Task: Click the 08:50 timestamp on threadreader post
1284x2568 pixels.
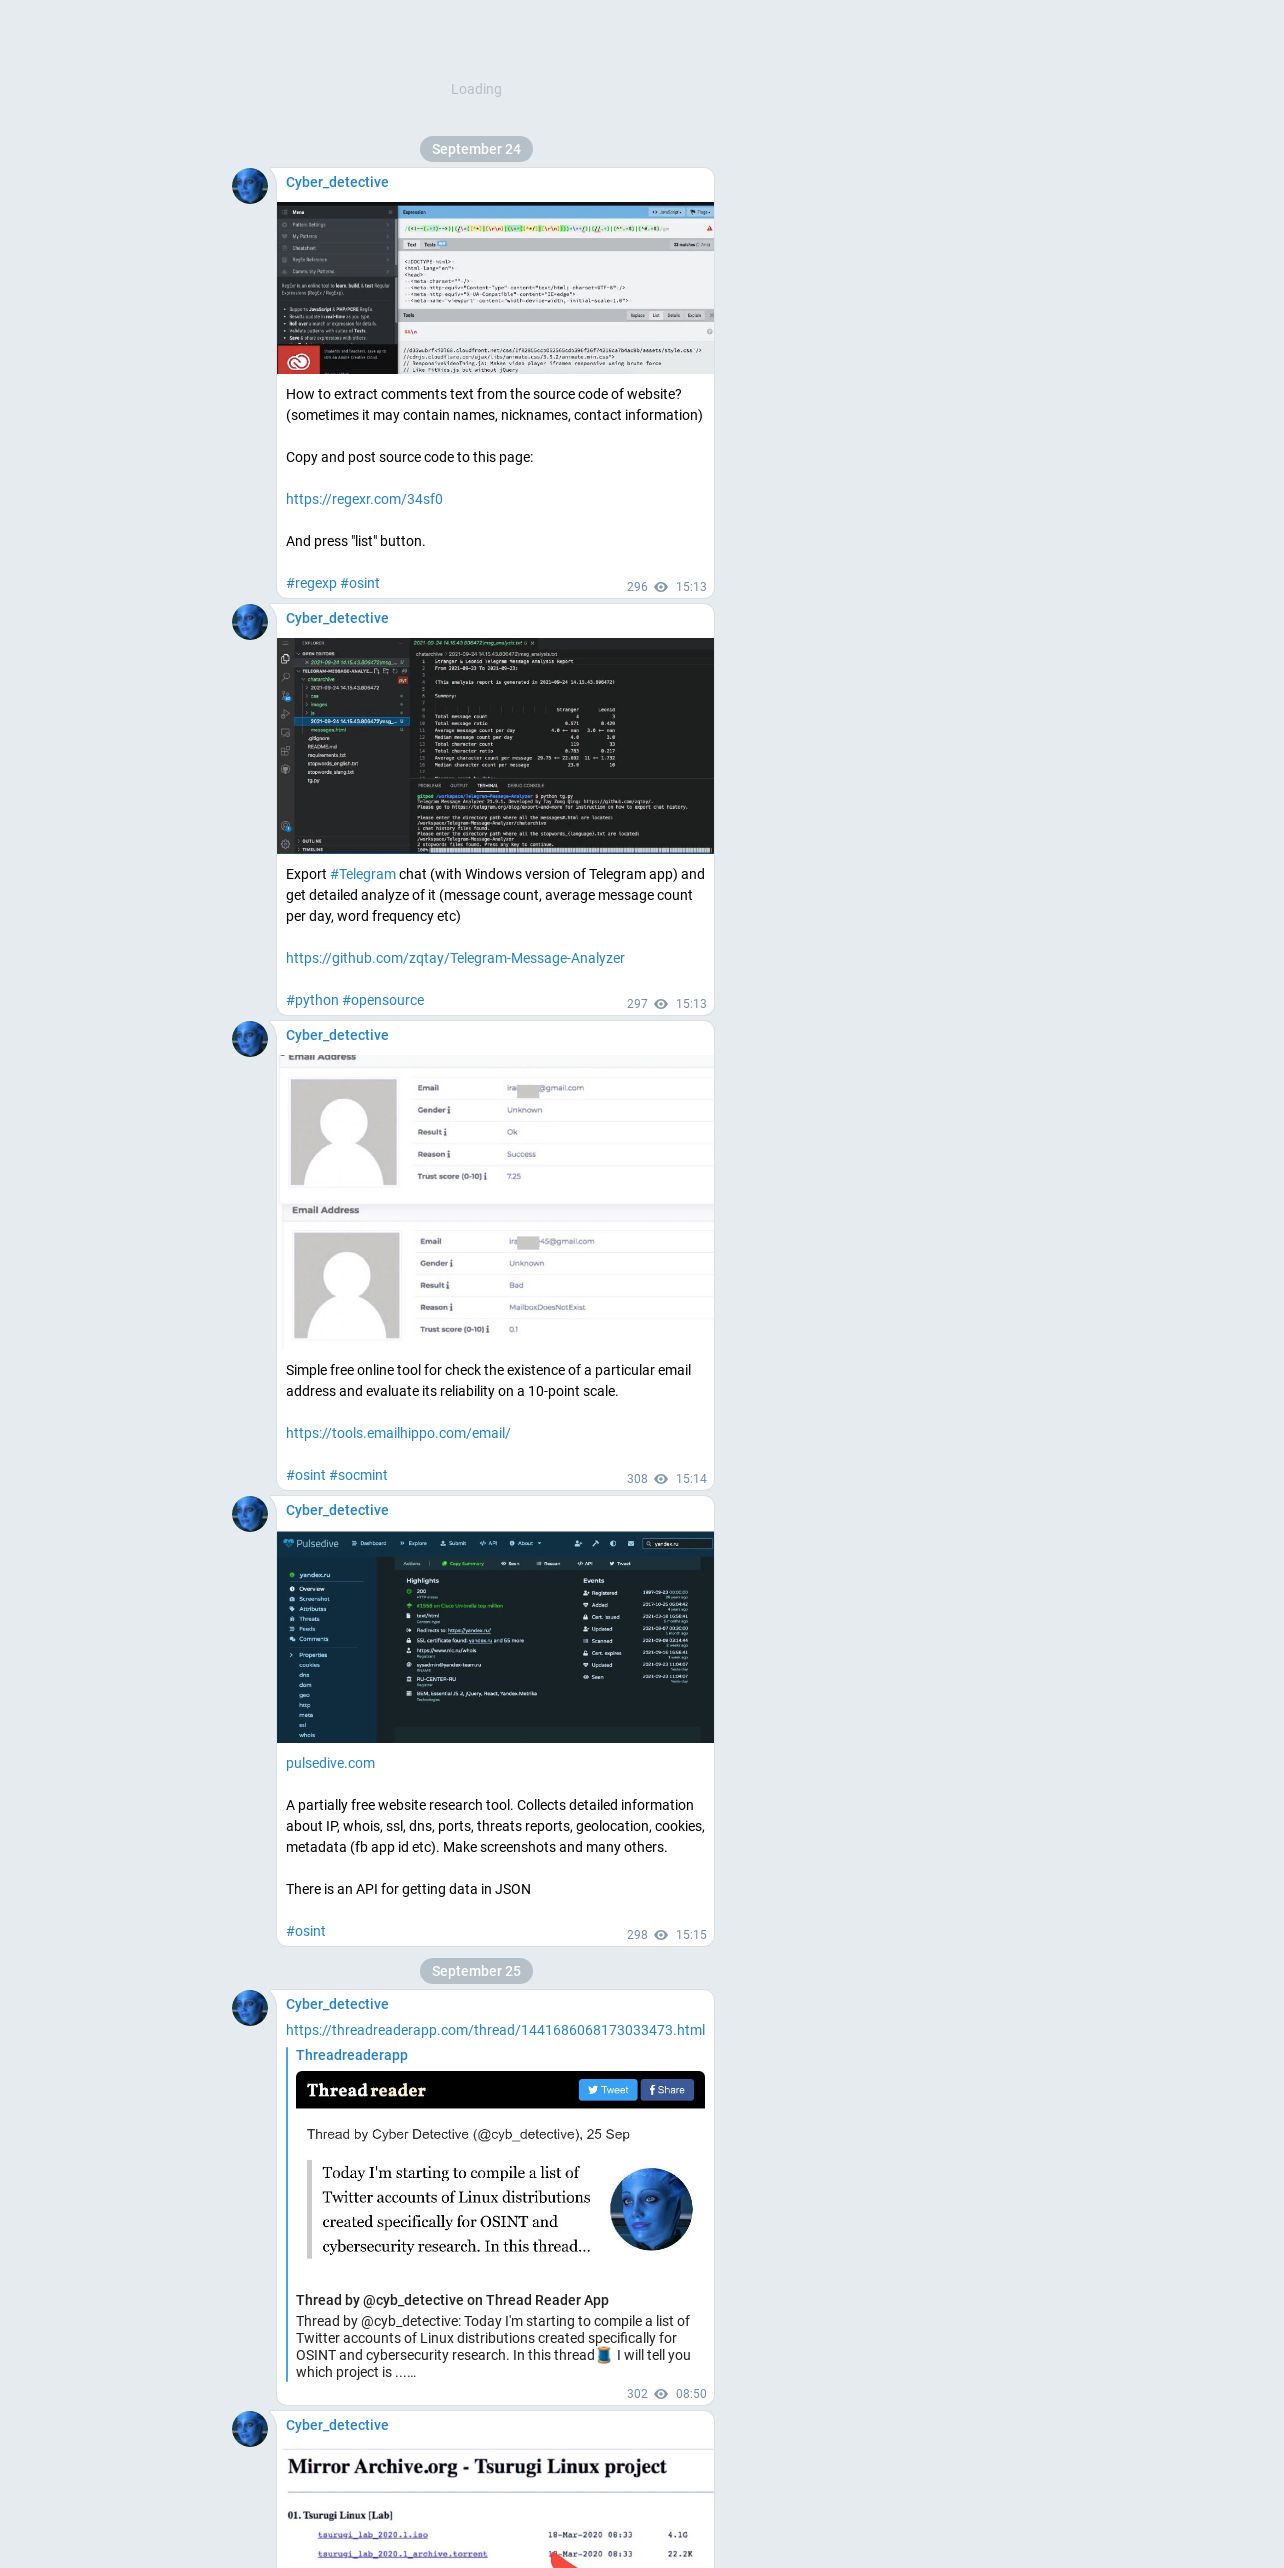Action: (691, 2394)
